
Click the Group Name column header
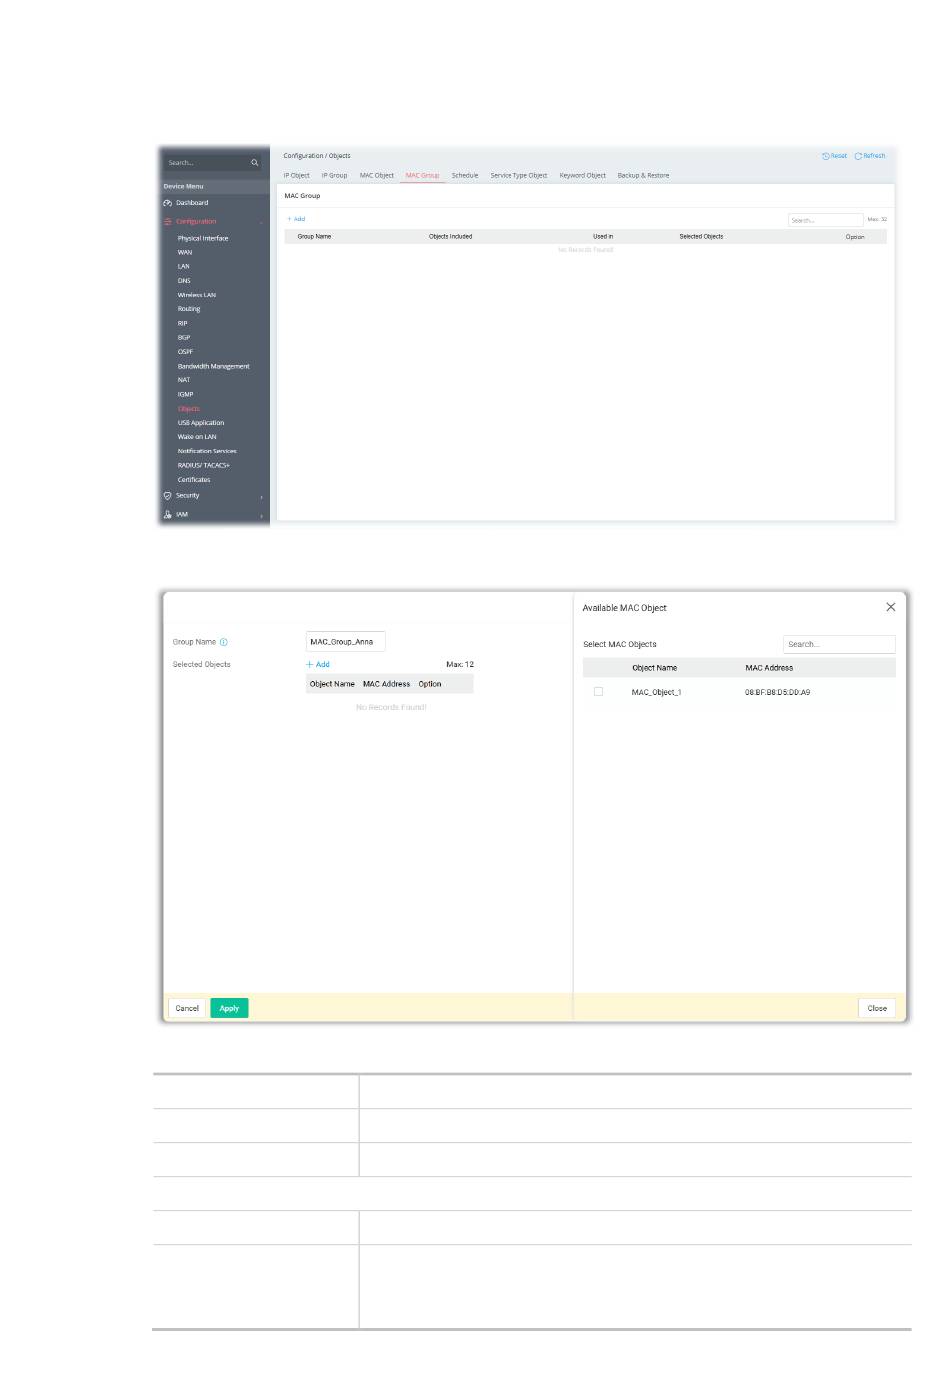(x=314, y=237)
